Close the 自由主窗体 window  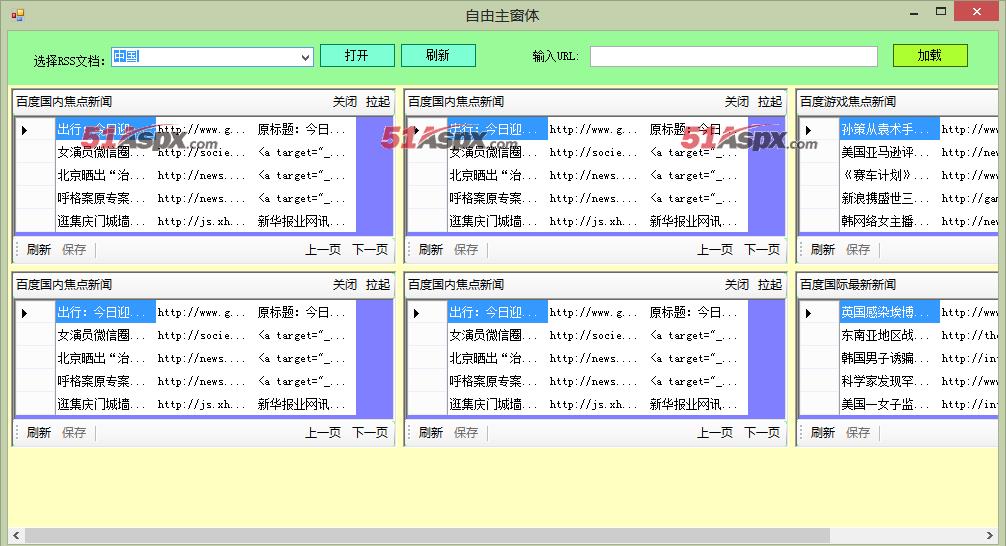tap(977, 12)
